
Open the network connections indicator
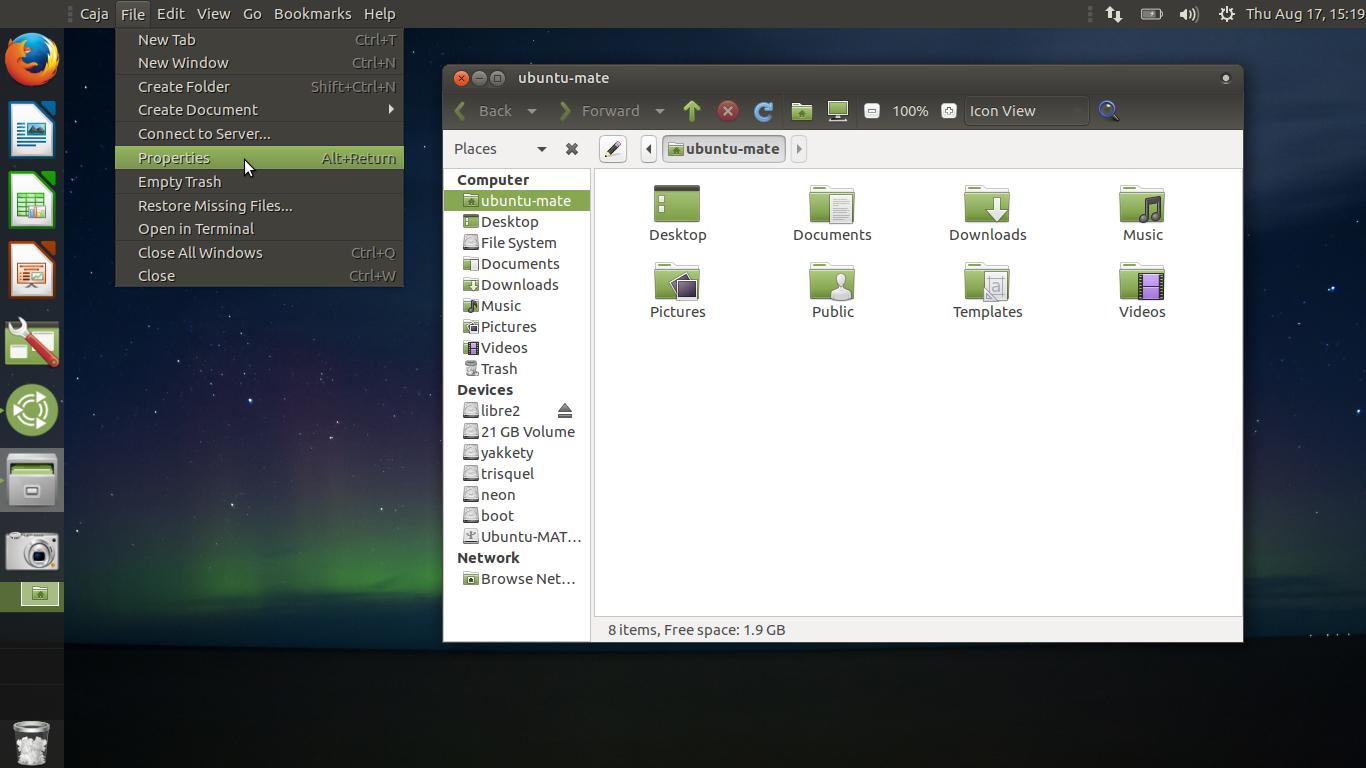pos(1113,14)
